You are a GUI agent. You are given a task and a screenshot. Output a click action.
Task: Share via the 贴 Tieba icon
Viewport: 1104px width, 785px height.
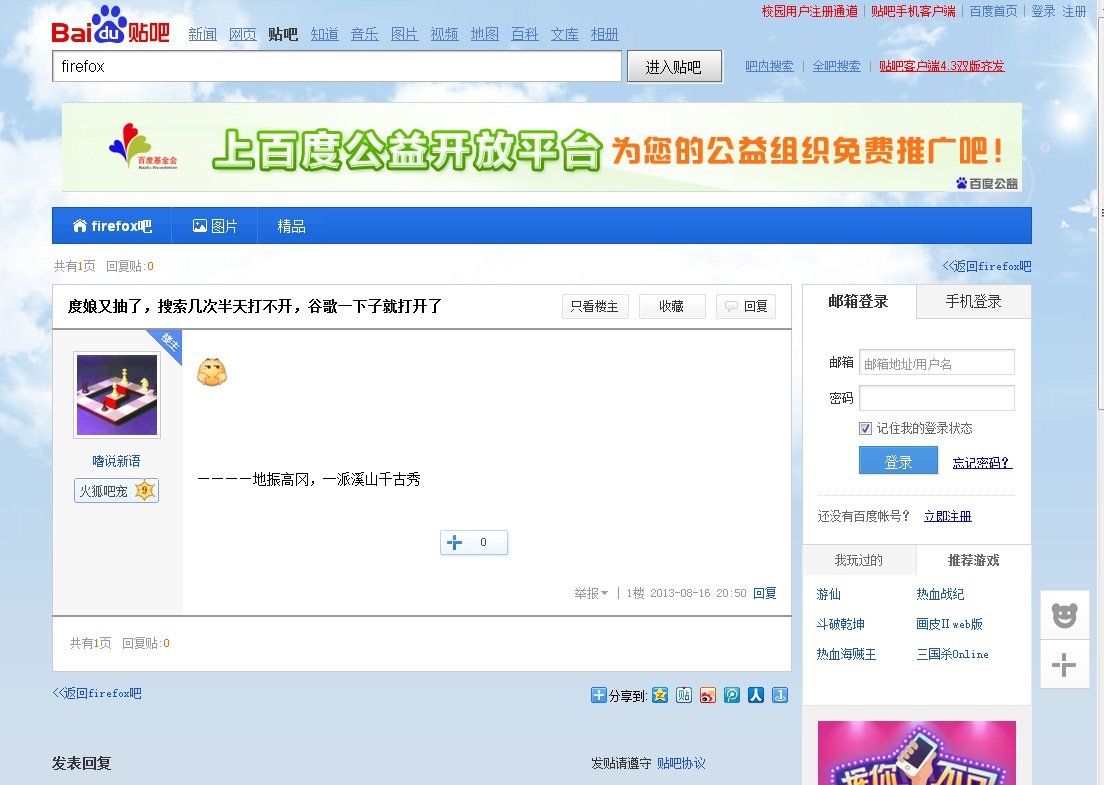(684, 696)
